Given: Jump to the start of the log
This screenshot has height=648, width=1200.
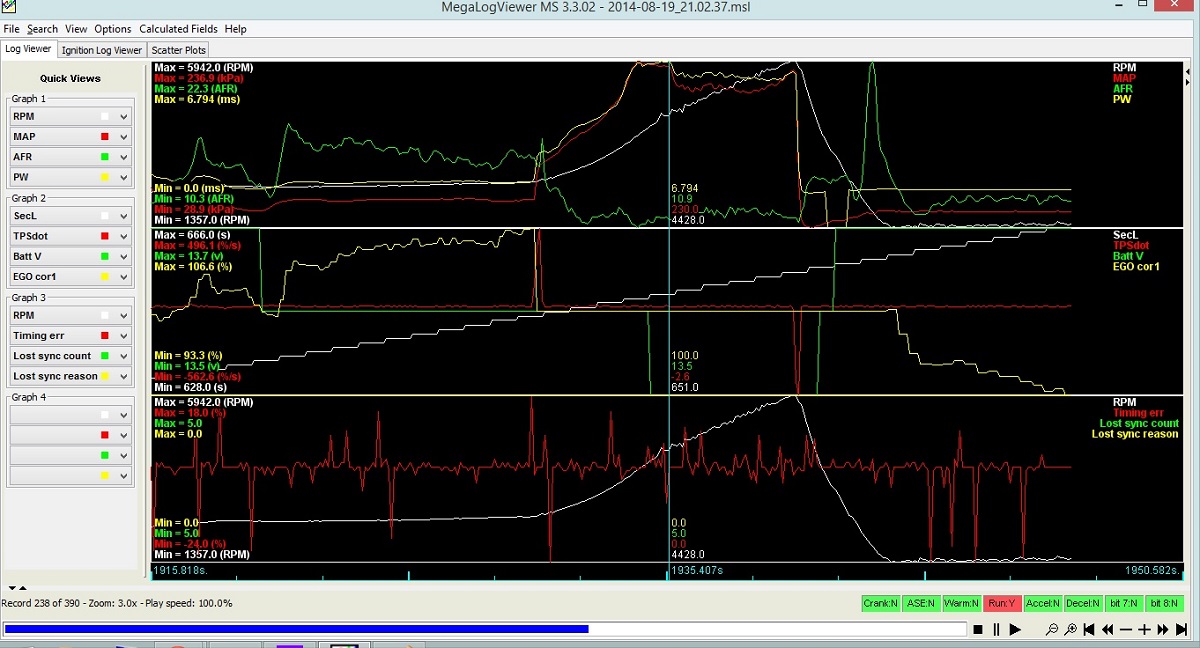Looking at the screenshot, I should [x=1089, y=630].
